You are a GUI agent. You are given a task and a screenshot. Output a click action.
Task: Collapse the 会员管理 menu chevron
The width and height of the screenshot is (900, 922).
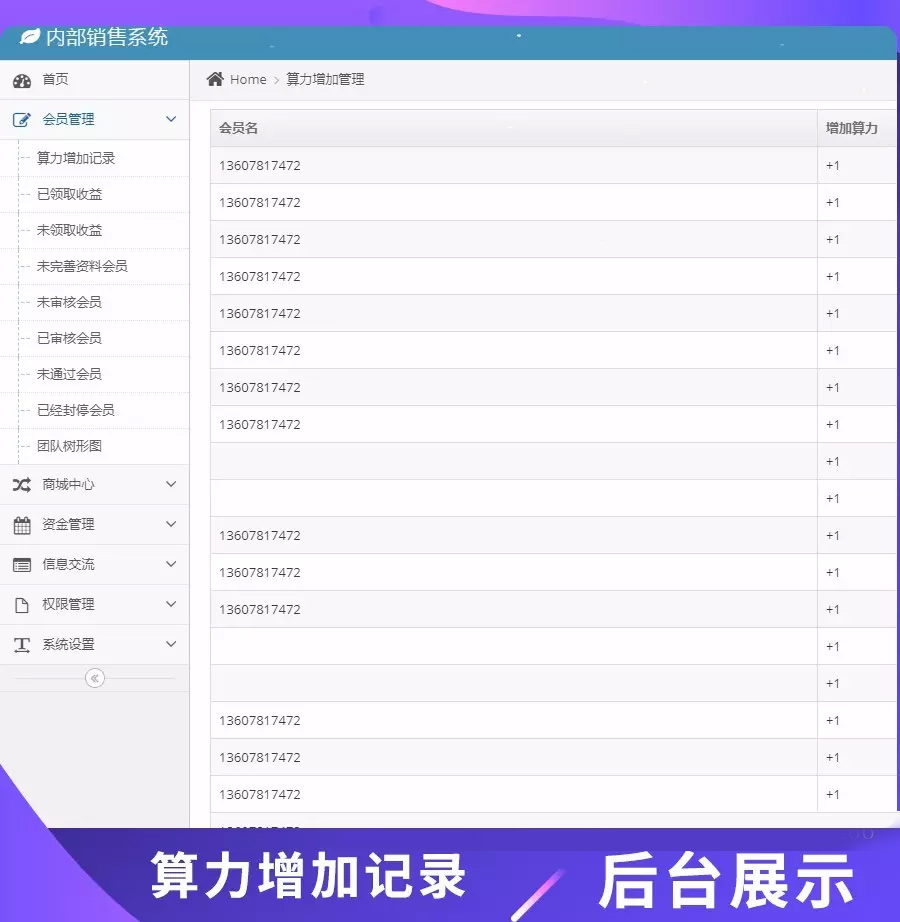tap(171, 119)
